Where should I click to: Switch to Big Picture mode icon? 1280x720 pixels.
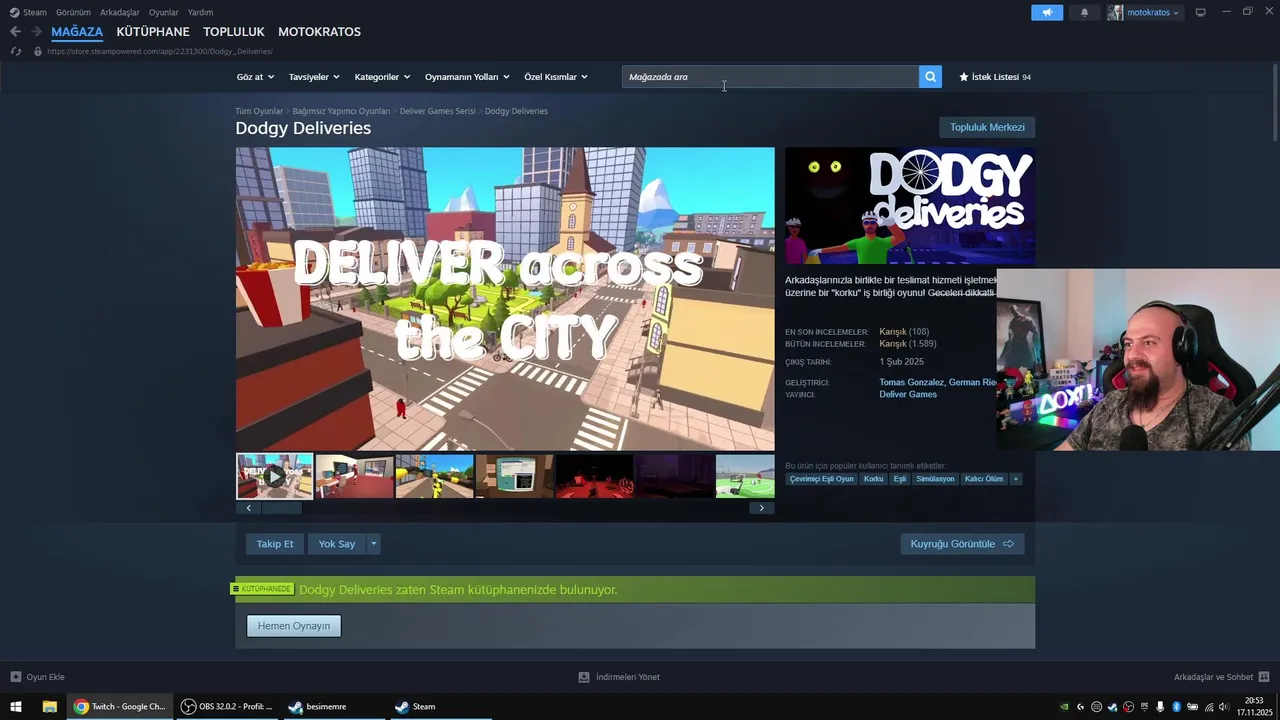(x=1200, y=12)
